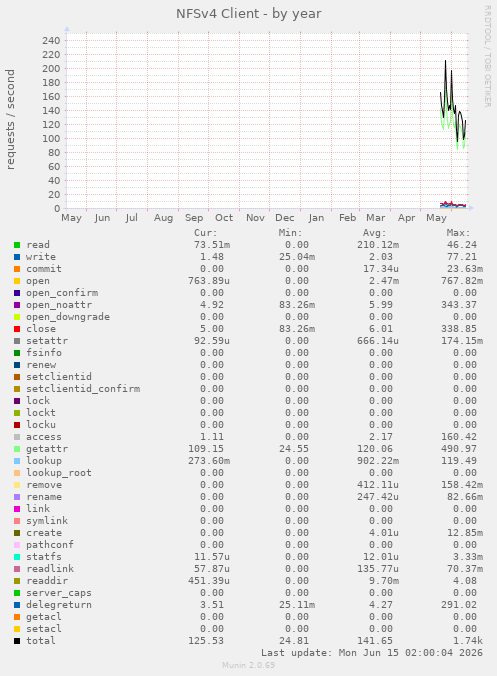Viewport: 497px width, 676px height.
Task: Select the Max: column header
Action: click(459, 233)
